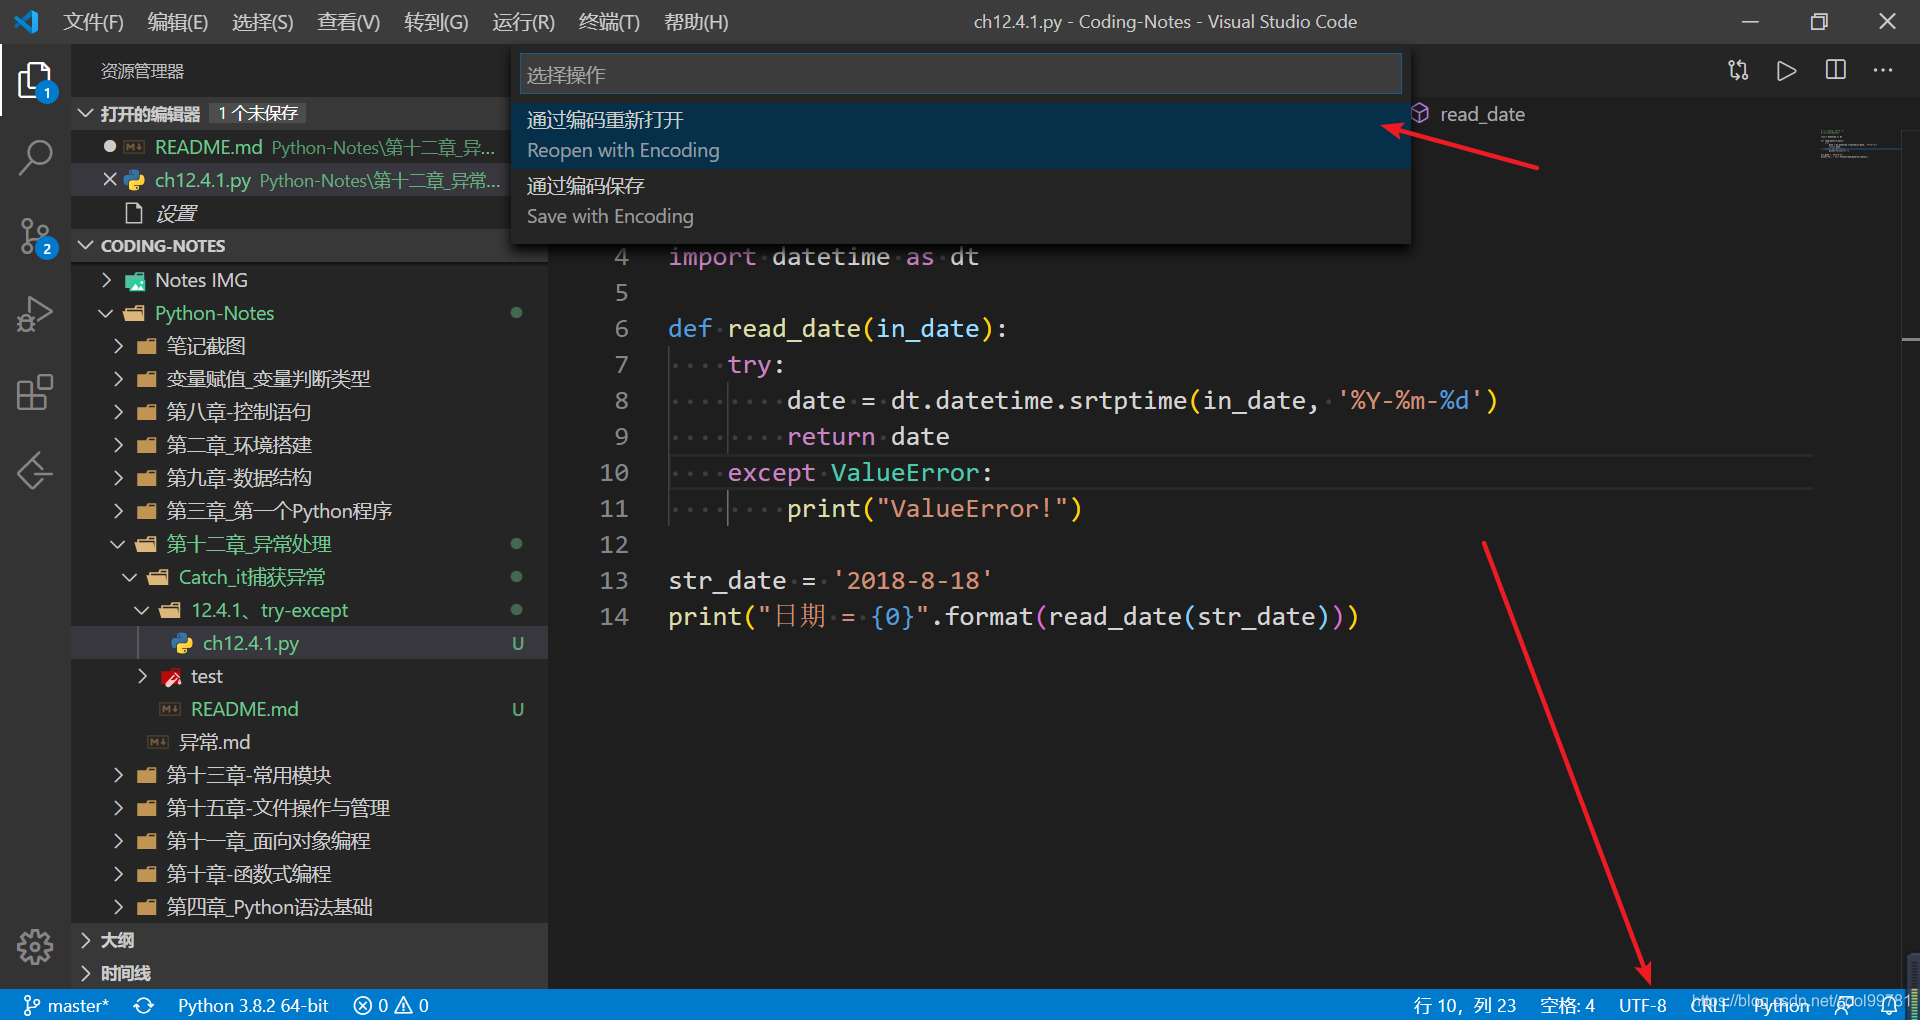
Task: Open the 帮助(H) menu
Action: click(x=696, y=22)
